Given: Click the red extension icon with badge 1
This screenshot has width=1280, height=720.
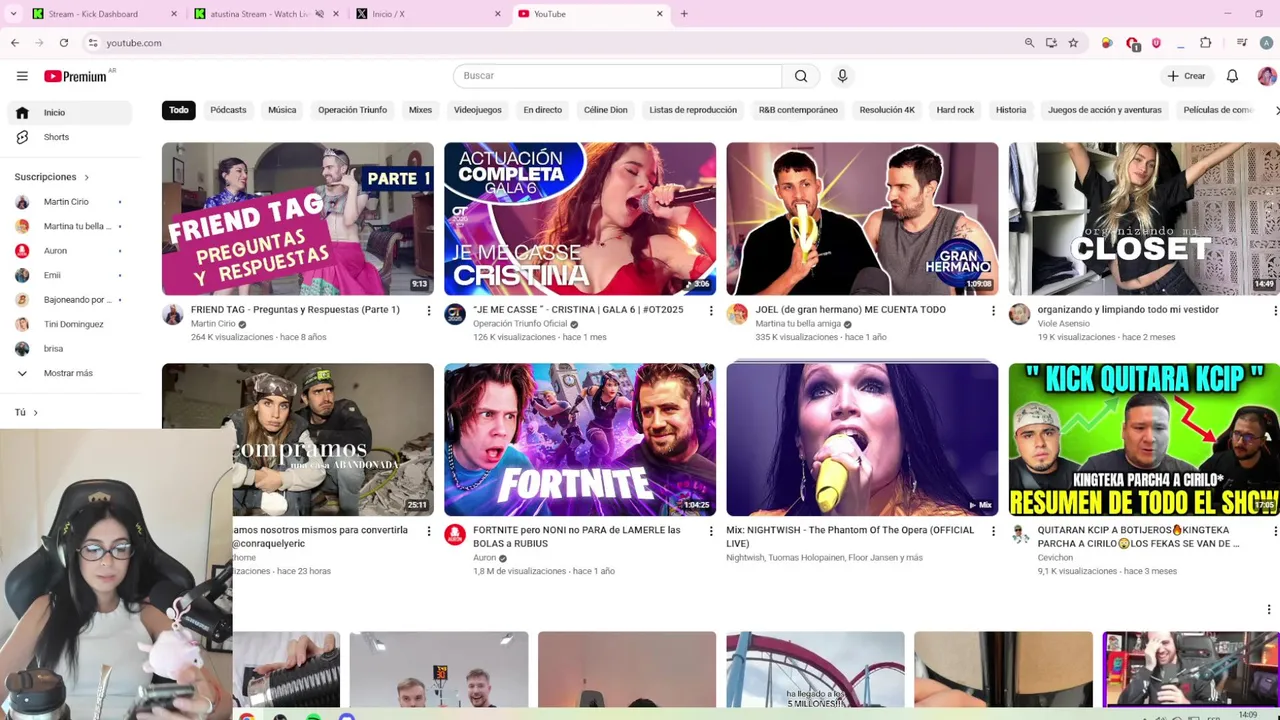Looking at the screenshot, I should coord(1132,44).
